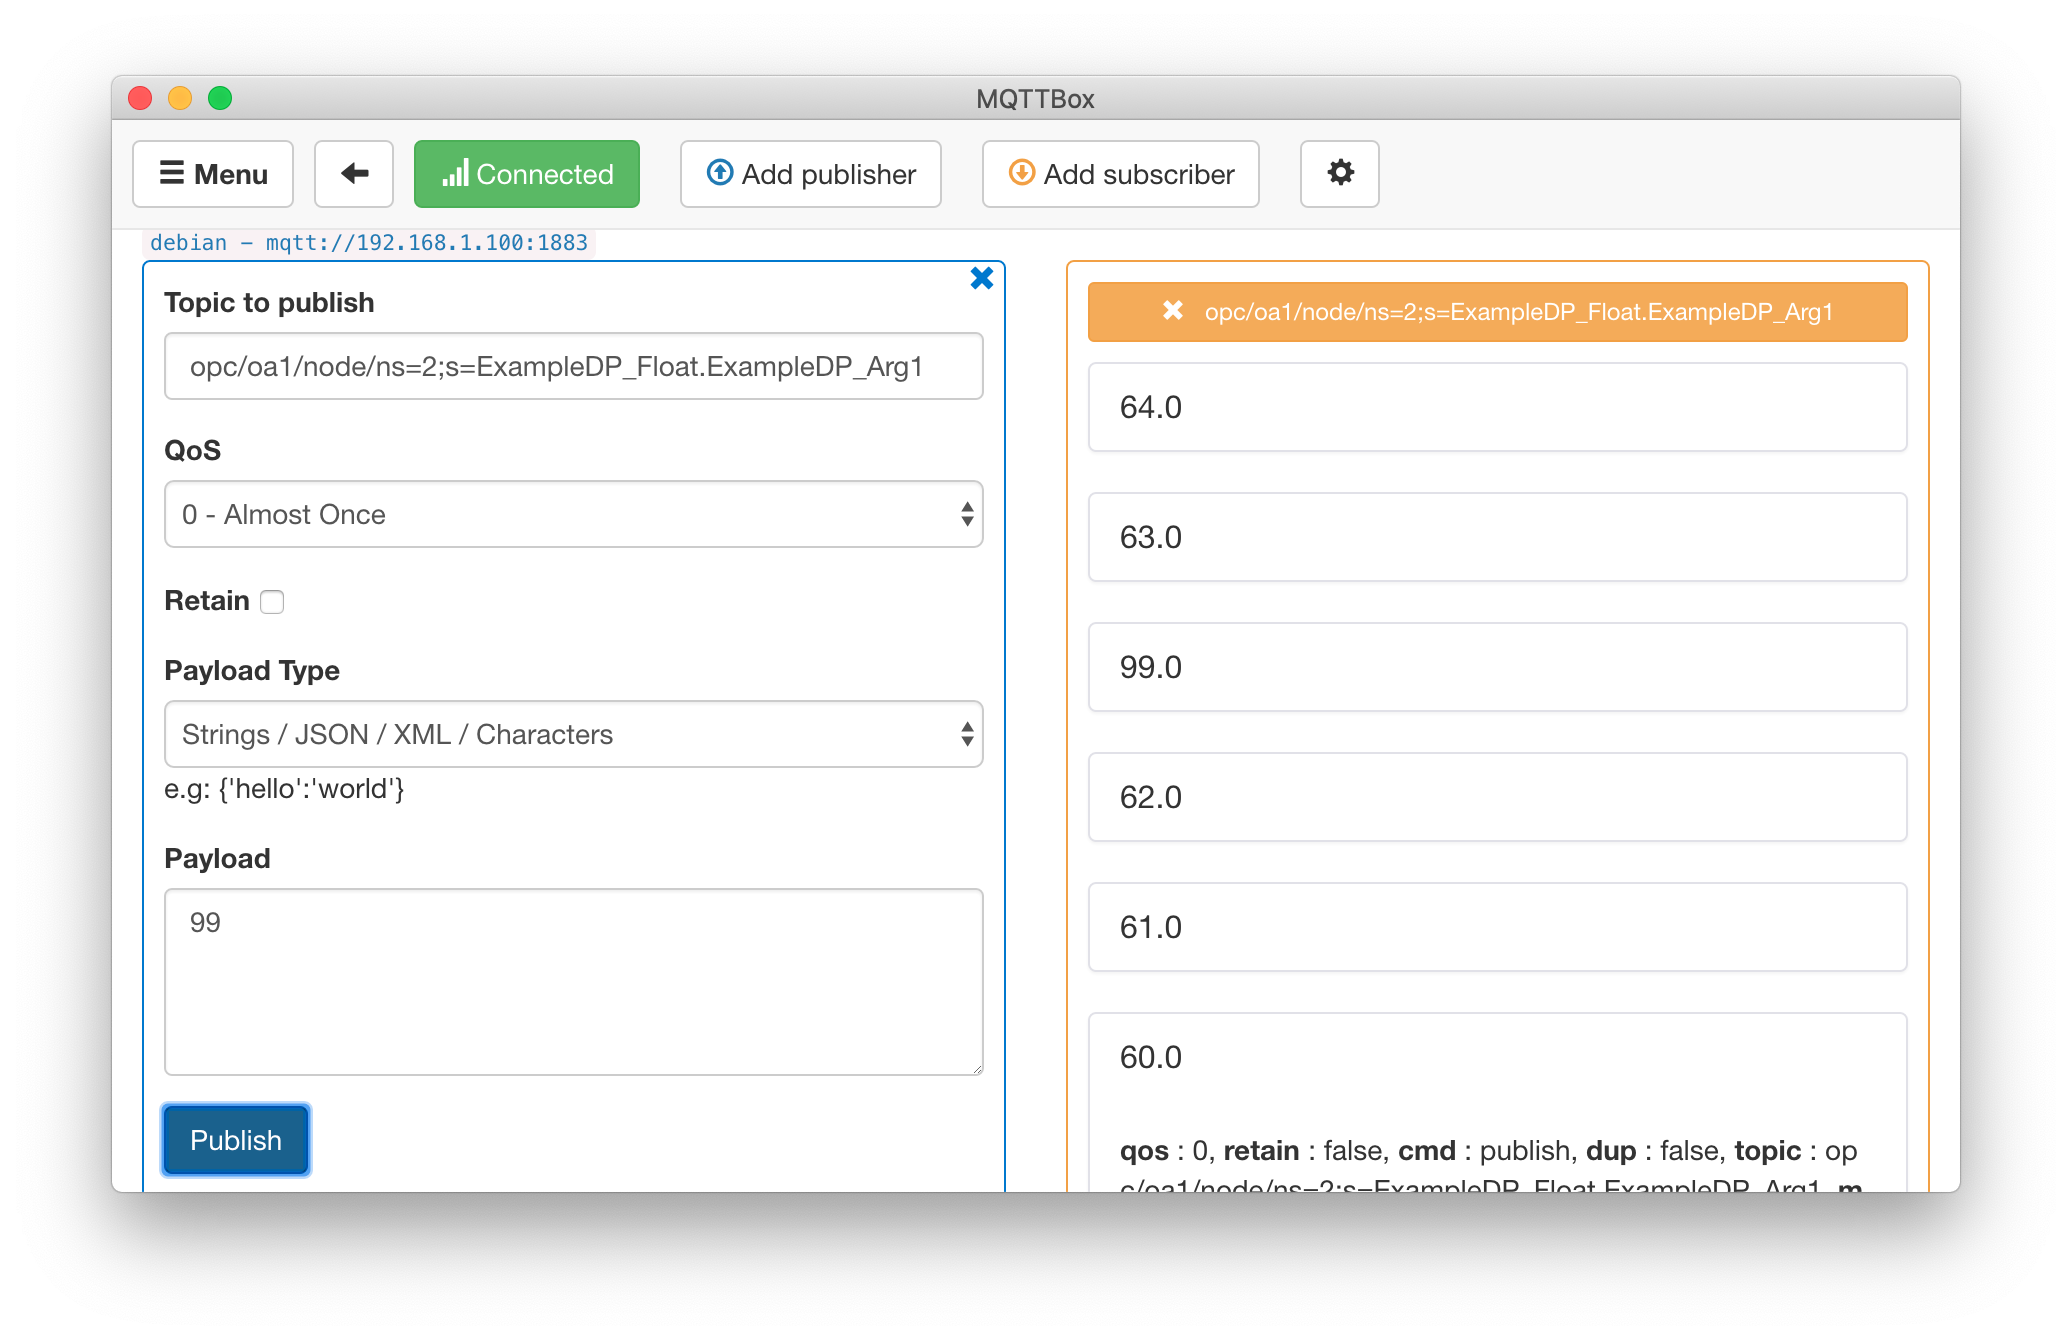Select the 63.0 received message
This screenshot has width=2072, height=1340.
pos(1498,537)
